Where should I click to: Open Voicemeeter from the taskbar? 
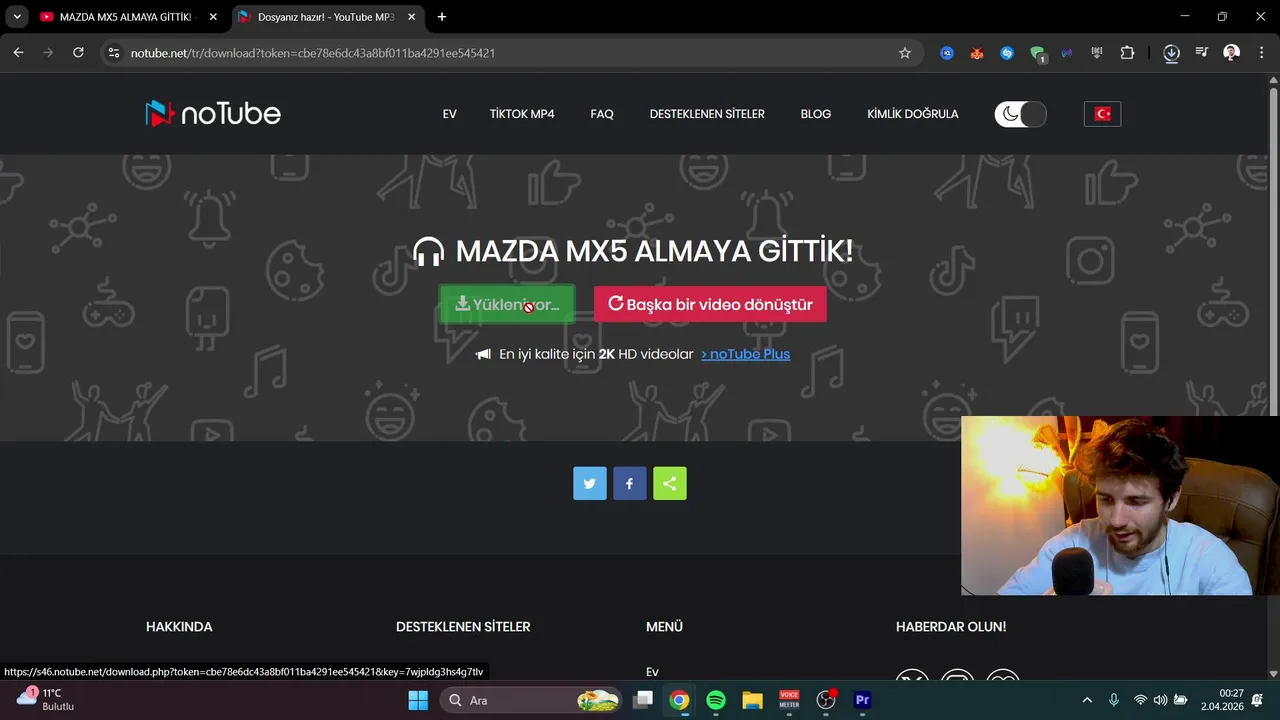789,700
